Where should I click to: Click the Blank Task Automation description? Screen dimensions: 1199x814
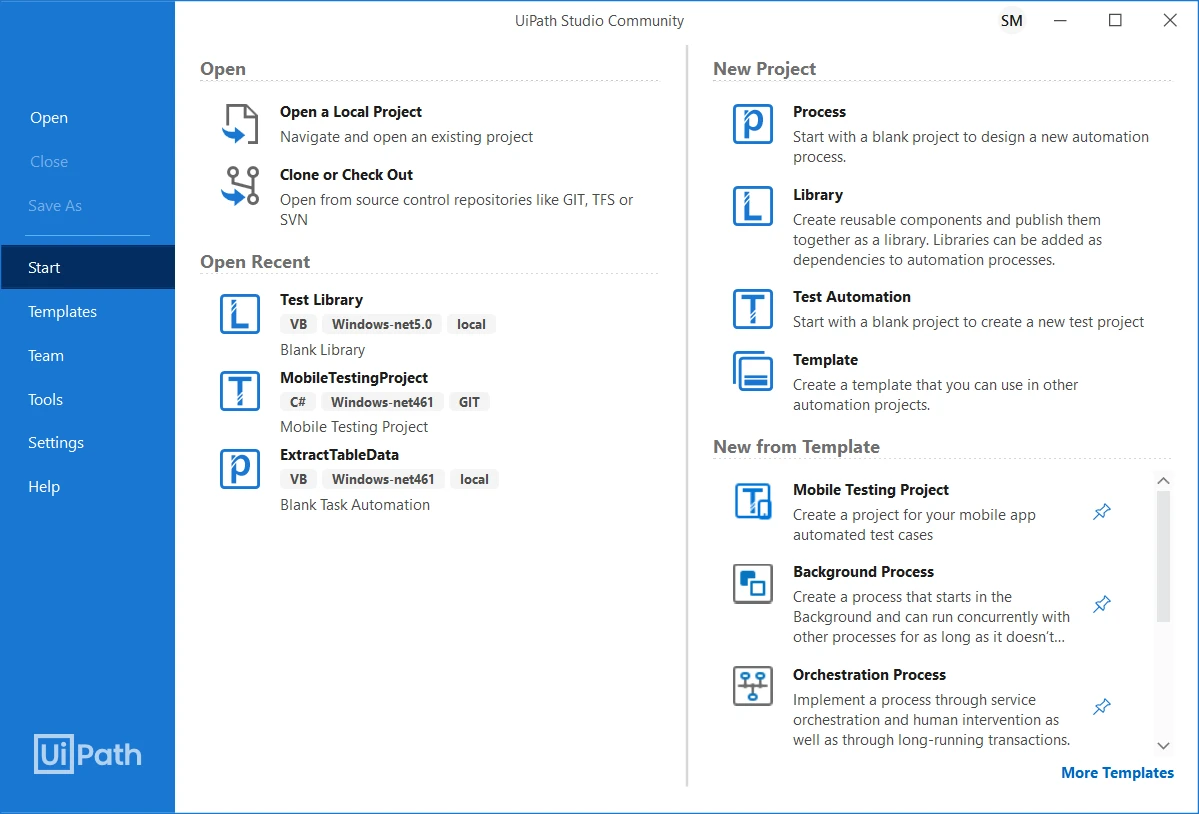(x=355, y=505)
